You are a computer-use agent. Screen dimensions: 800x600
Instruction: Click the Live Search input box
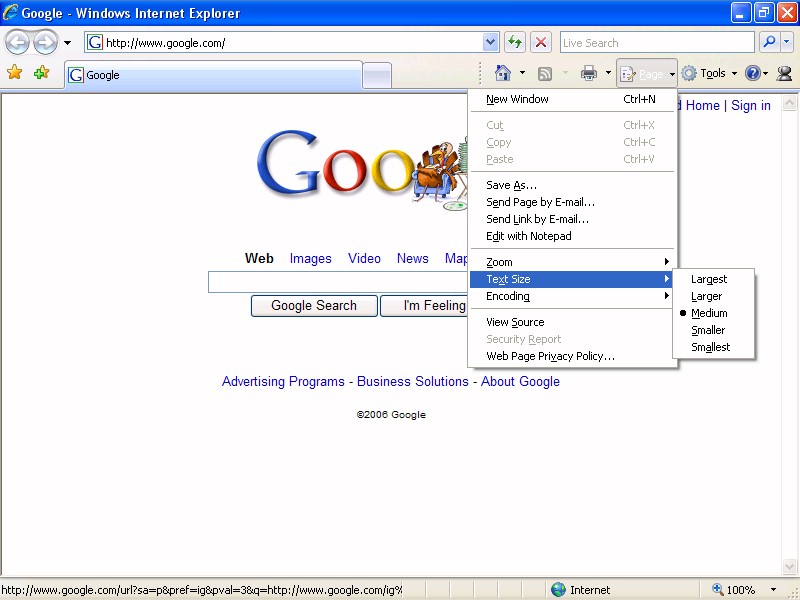657,43
